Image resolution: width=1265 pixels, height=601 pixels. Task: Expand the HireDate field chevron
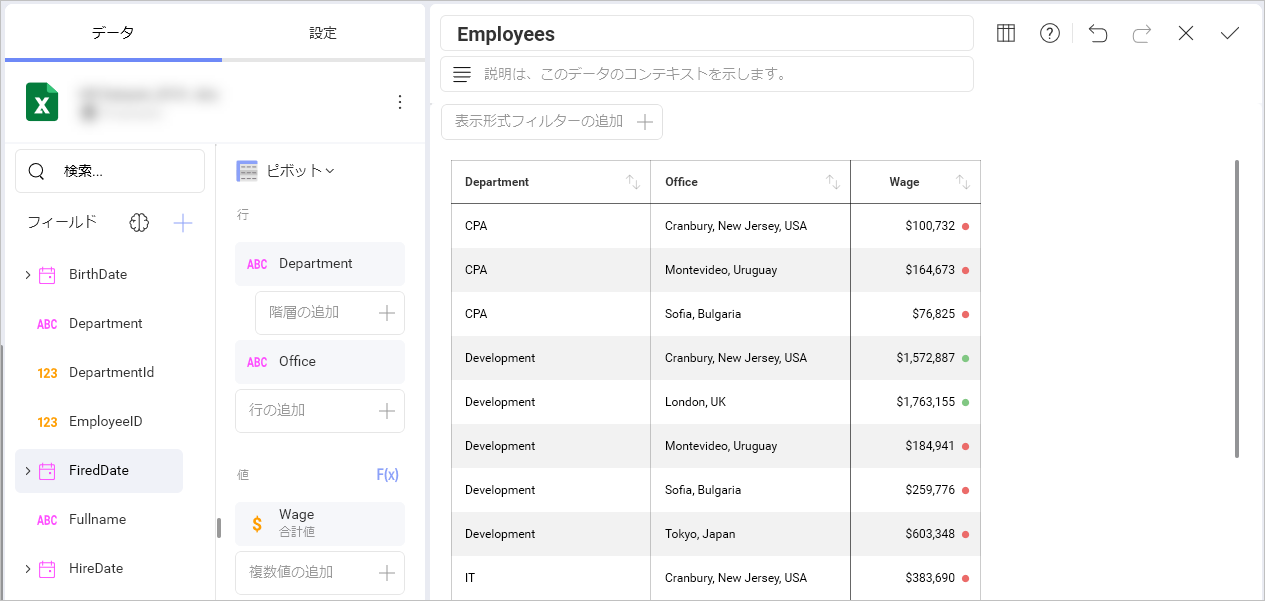tap(27, 569)
